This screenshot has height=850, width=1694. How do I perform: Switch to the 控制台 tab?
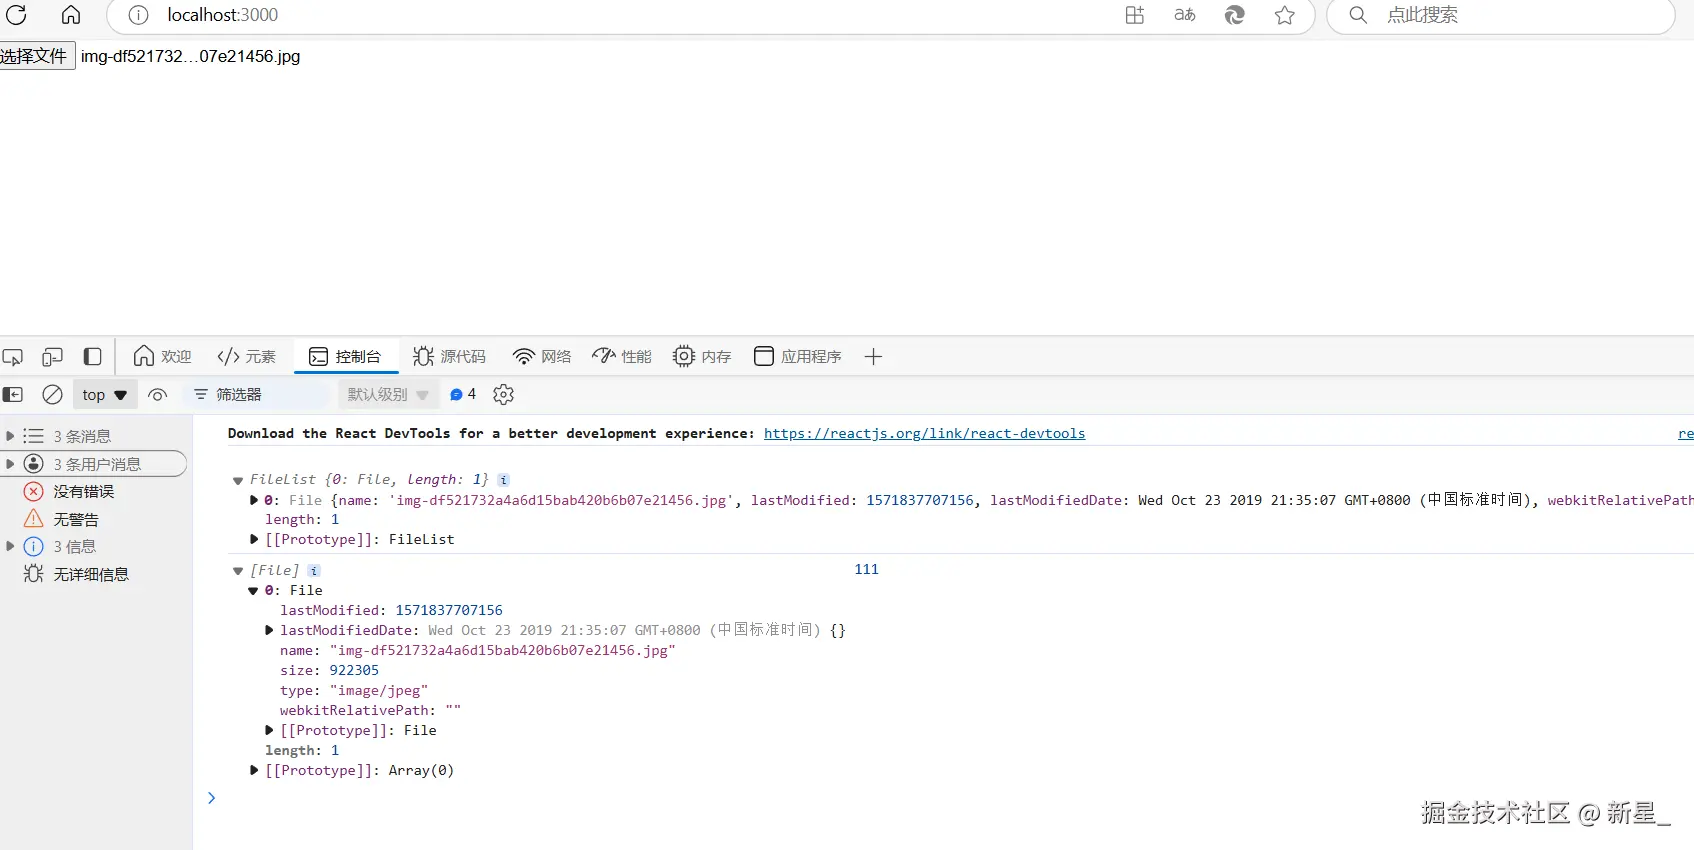tap(345, 357)
